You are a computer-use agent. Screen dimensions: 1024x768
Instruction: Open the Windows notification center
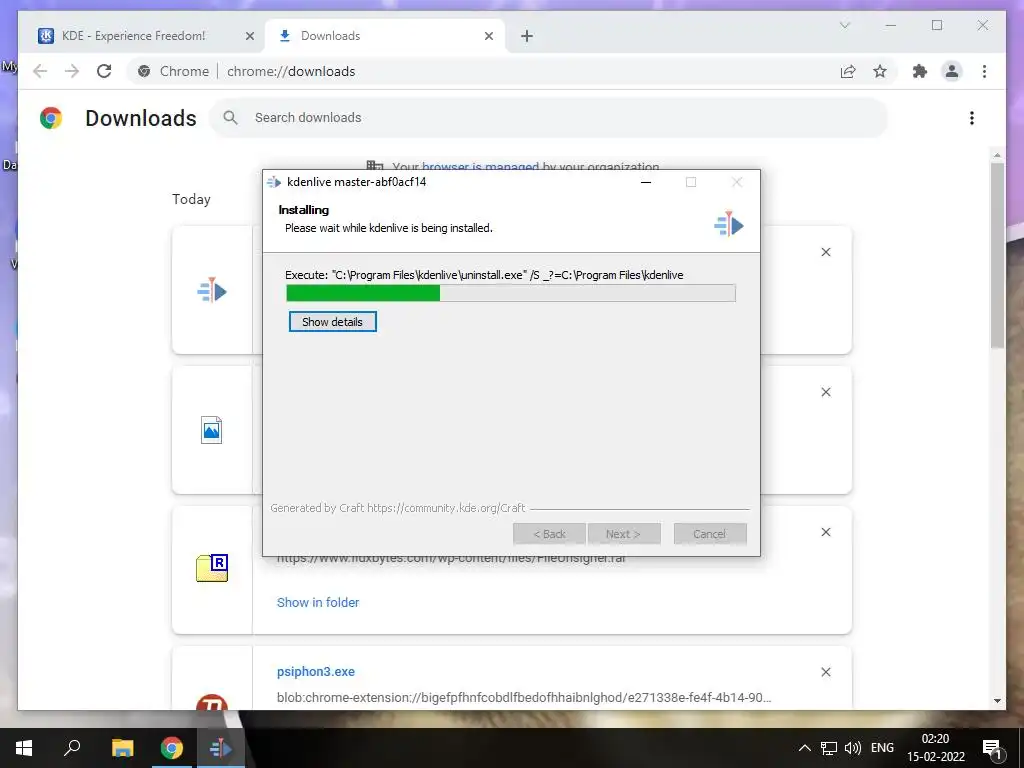tap(992, 748)
